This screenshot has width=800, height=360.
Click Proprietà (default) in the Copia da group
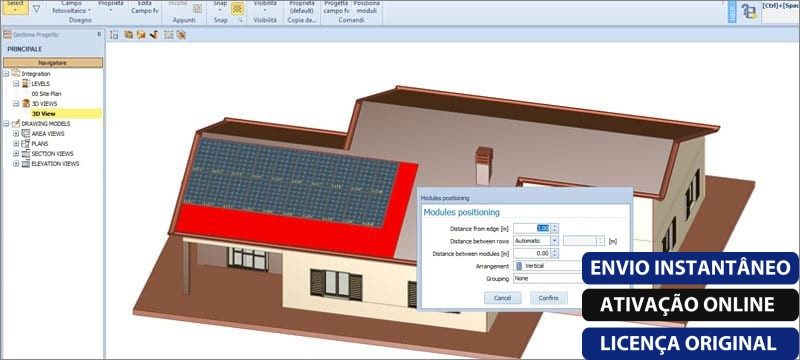tap(302, 7)
